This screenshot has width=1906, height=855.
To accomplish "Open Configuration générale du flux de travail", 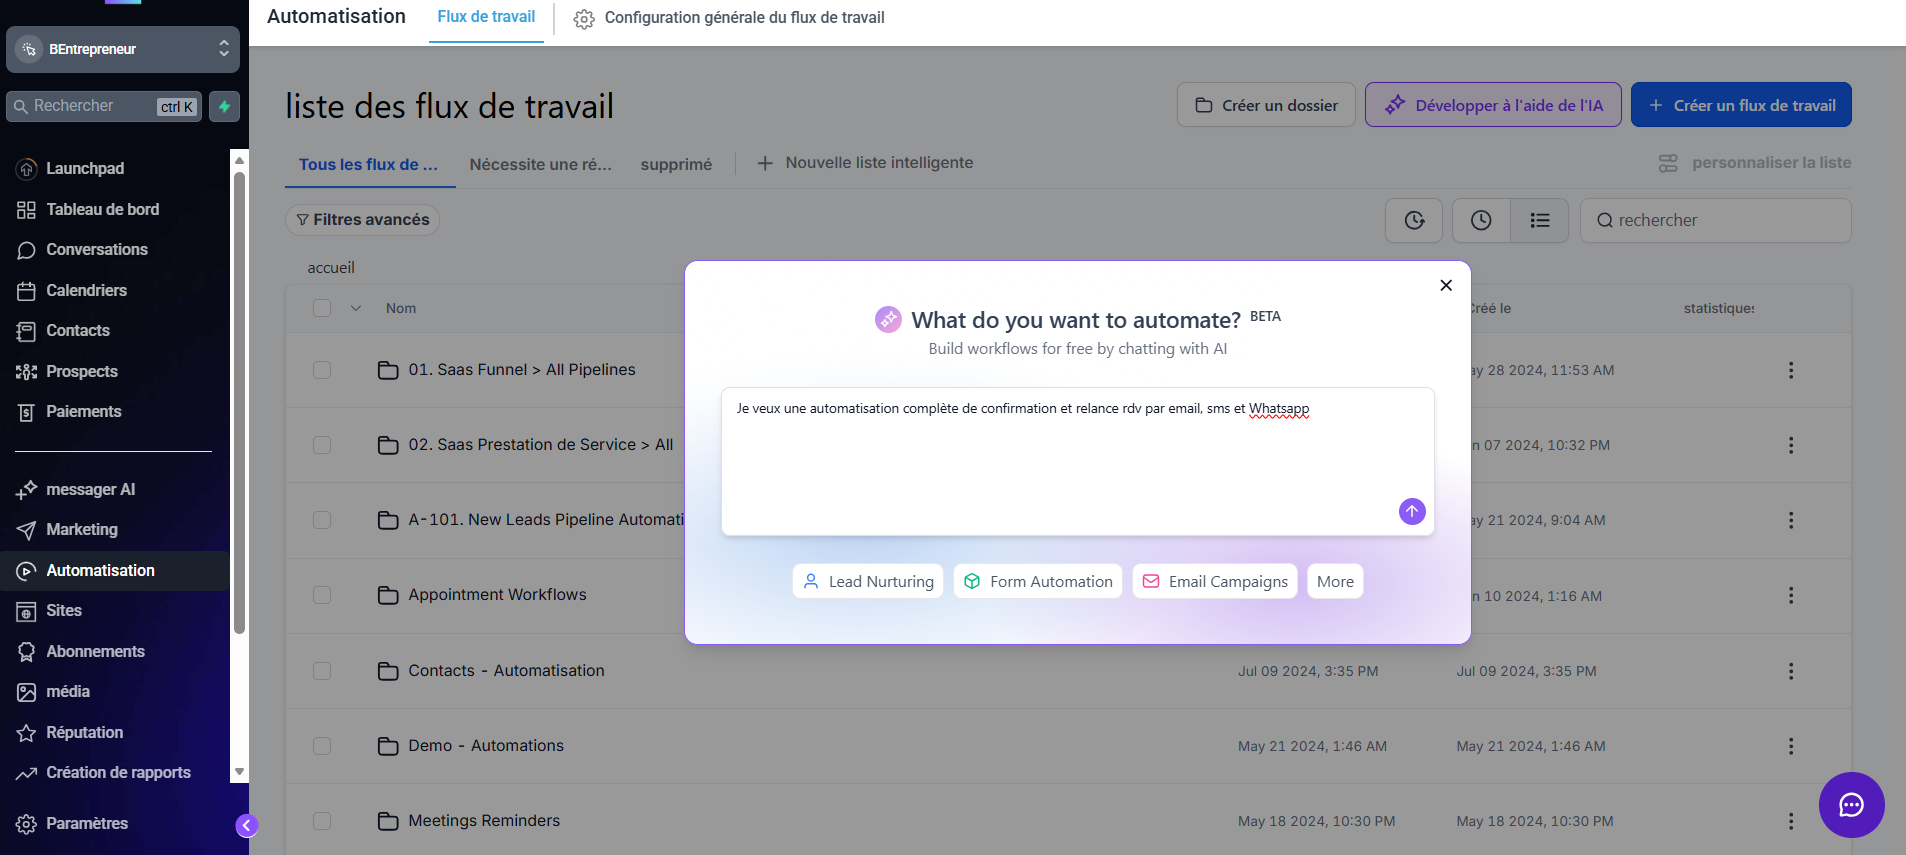I will pyautogui.click(x=729, y=18).
